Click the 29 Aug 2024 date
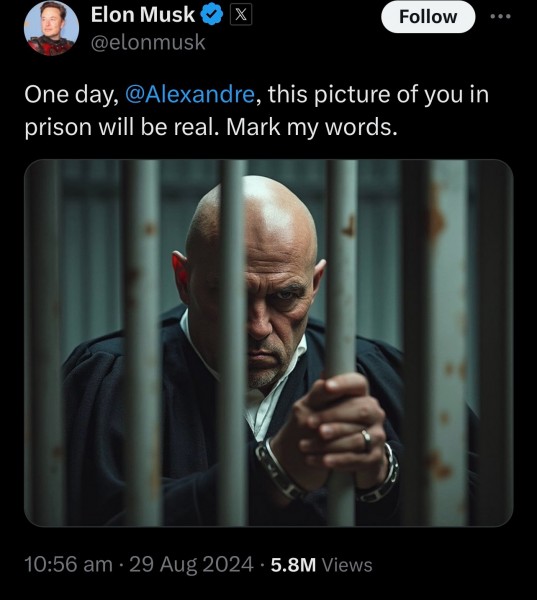Viewport: 537px width, 600px height. [x=191, y=565]
